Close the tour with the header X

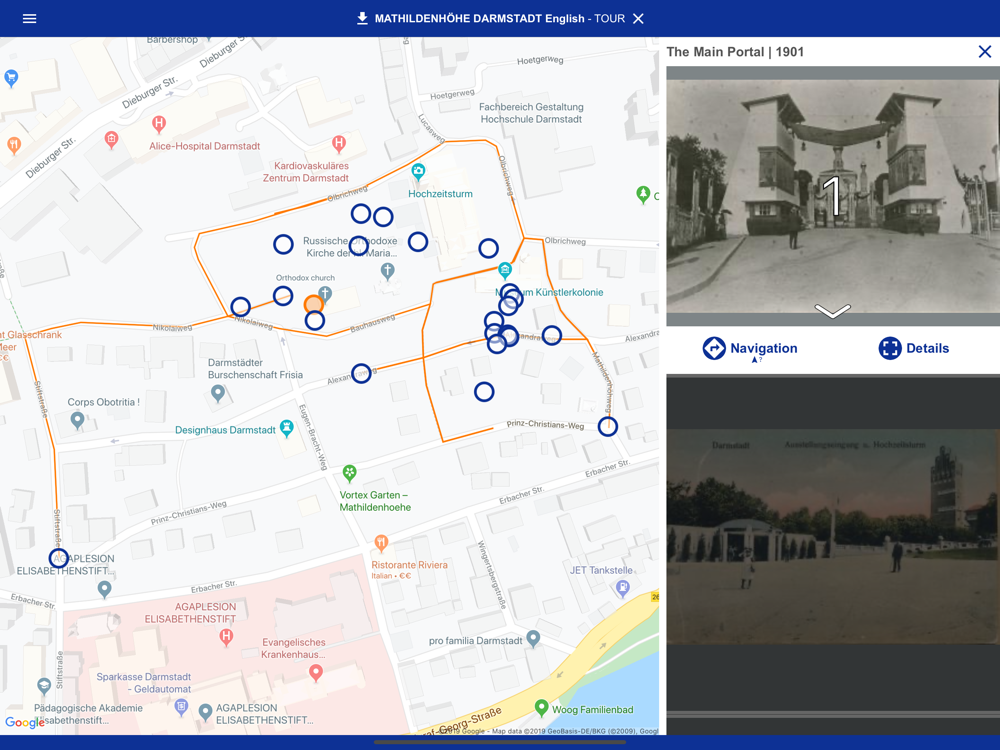(638, 18)
